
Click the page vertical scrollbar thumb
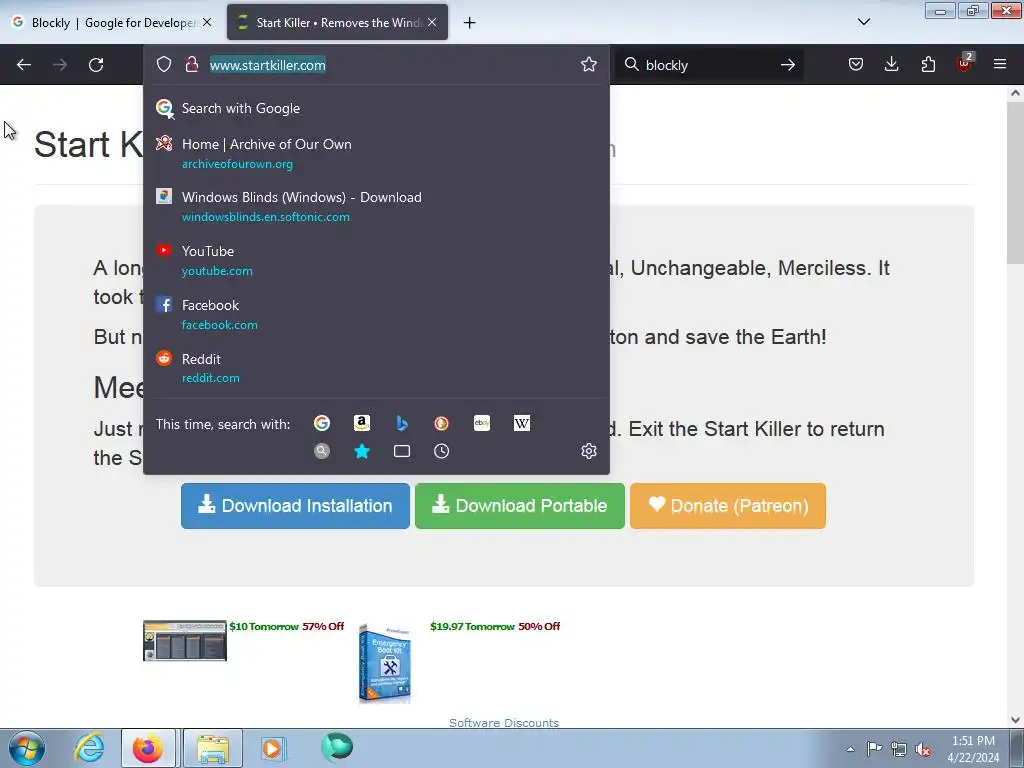1015,183
